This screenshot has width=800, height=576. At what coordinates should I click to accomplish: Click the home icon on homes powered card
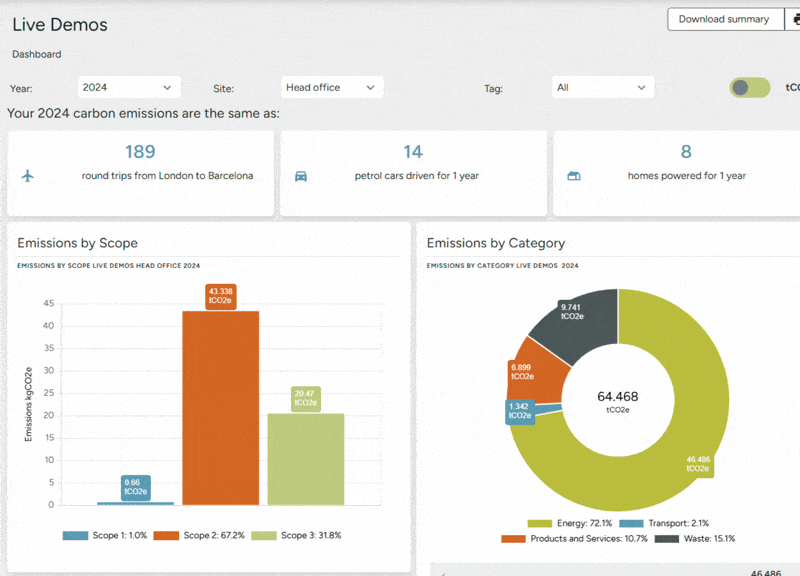coord(574,176)
